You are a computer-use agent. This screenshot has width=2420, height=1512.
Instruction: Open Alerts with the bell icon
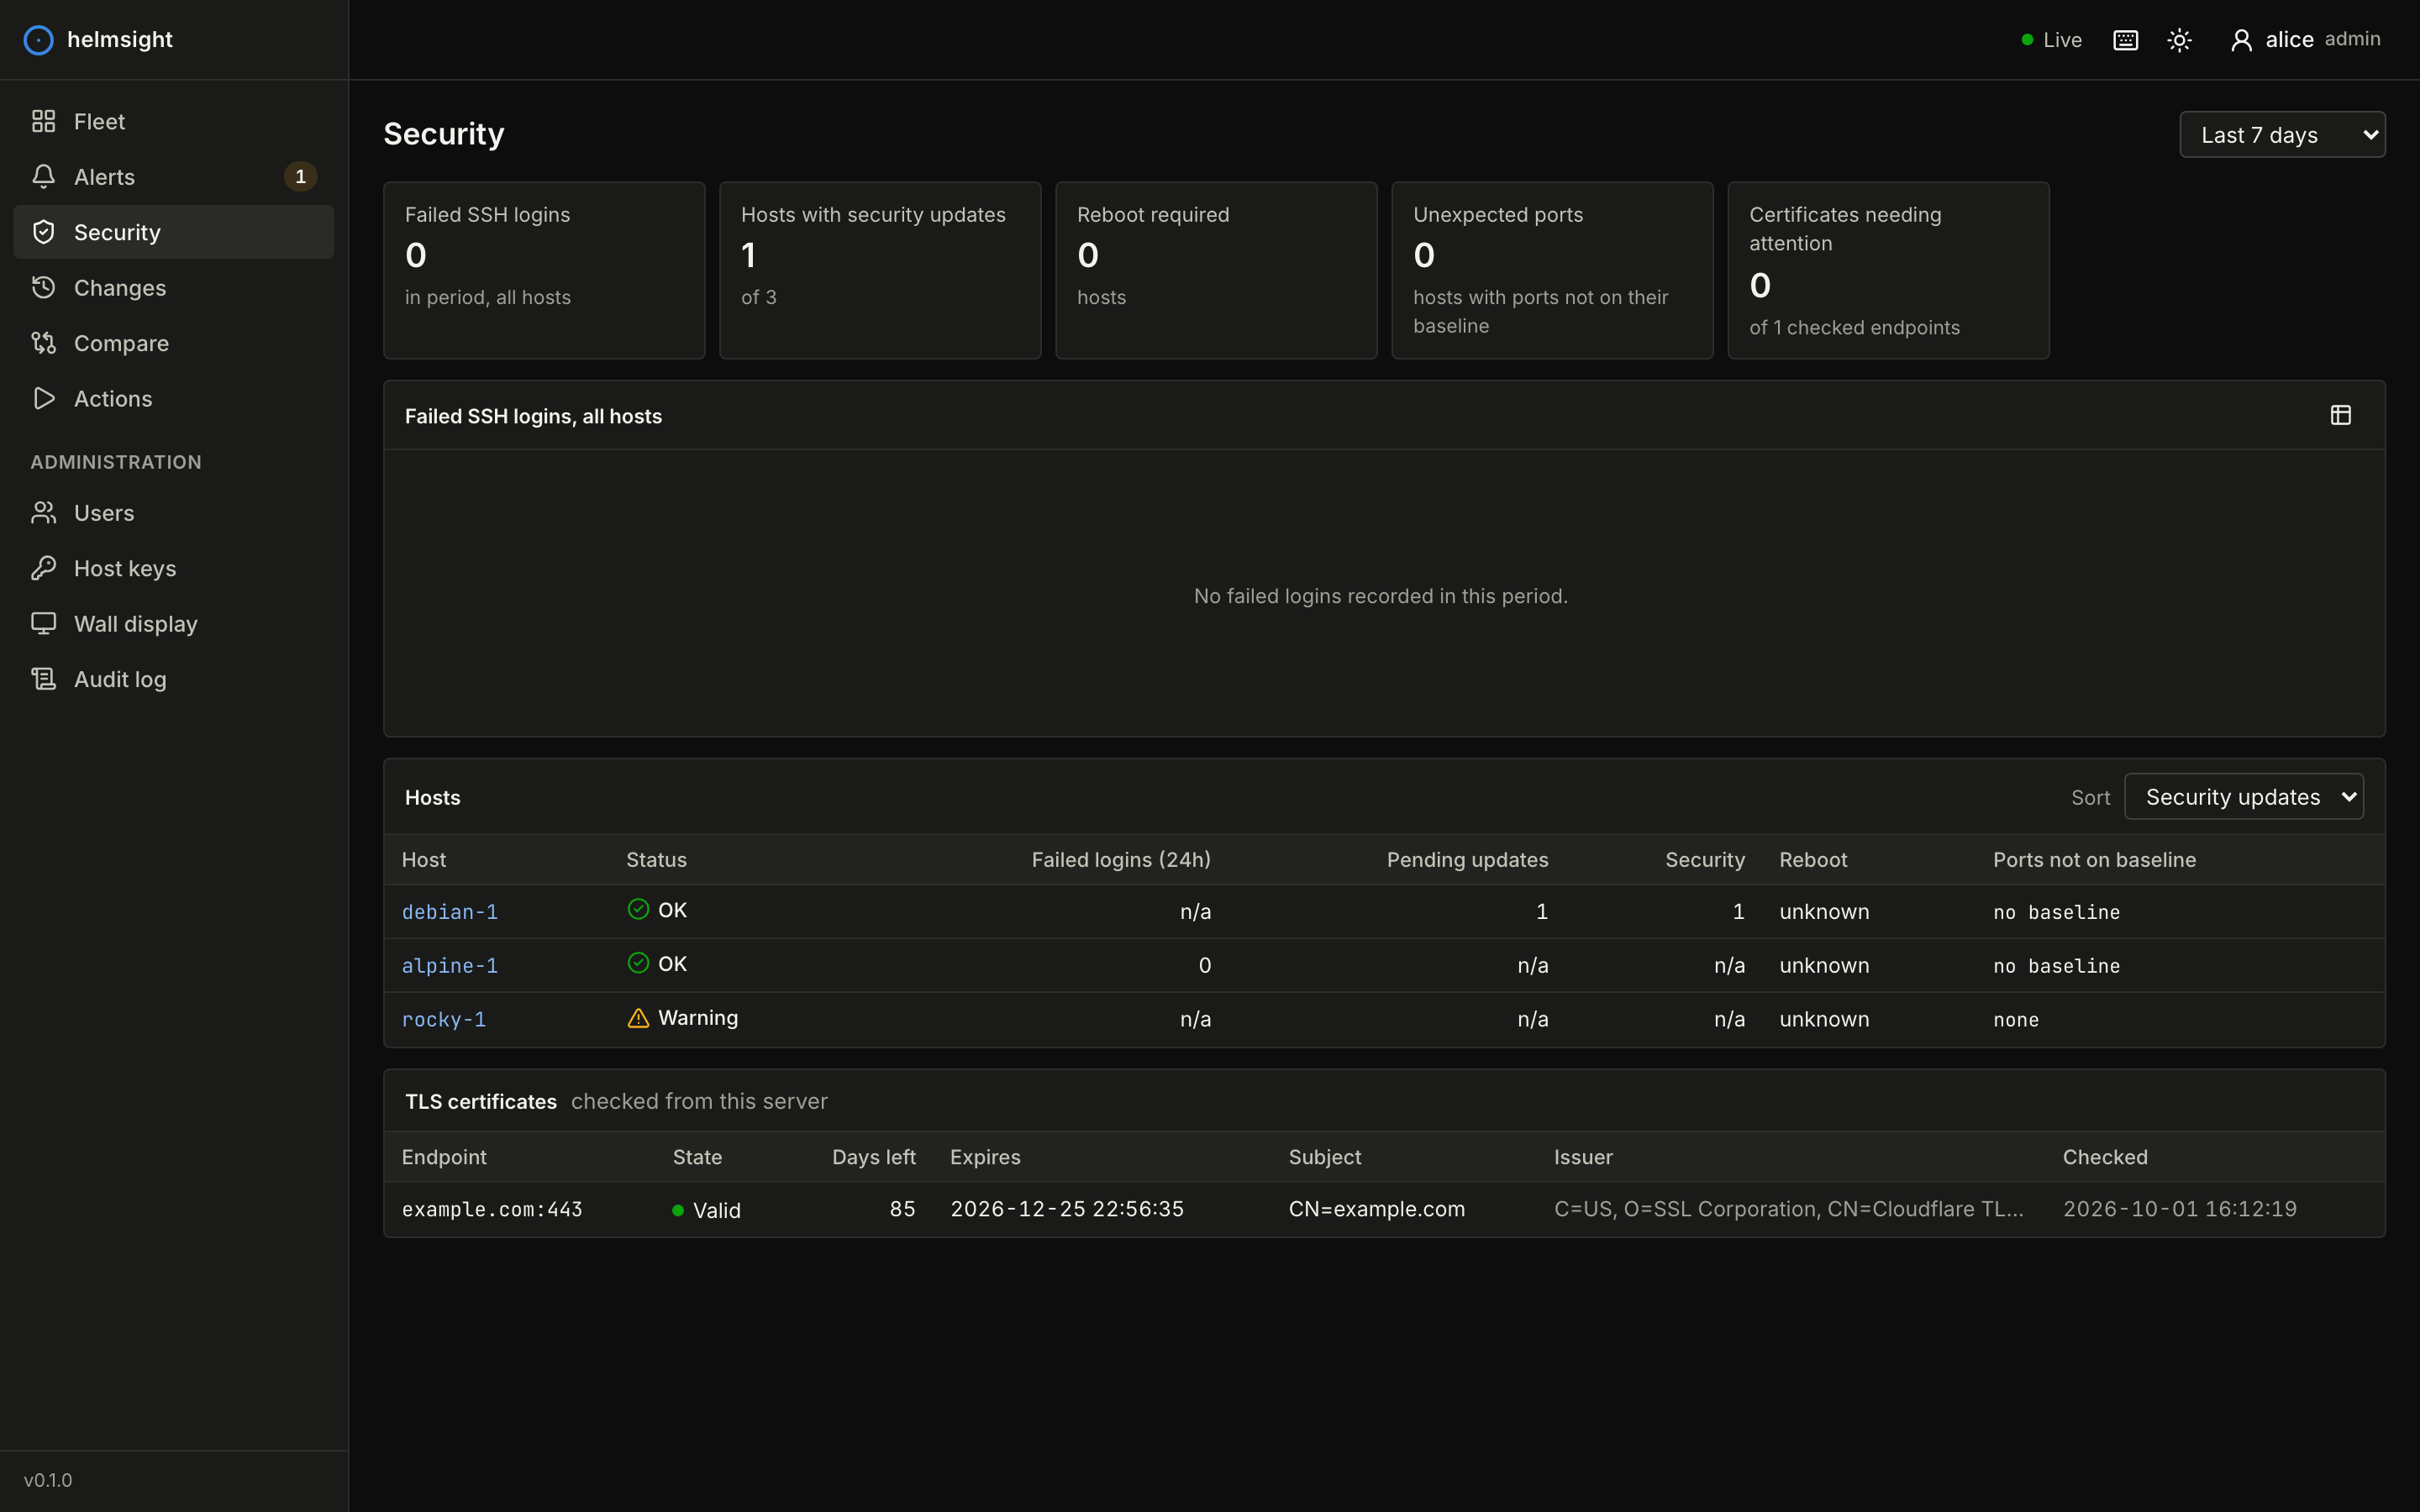point(43,177)
